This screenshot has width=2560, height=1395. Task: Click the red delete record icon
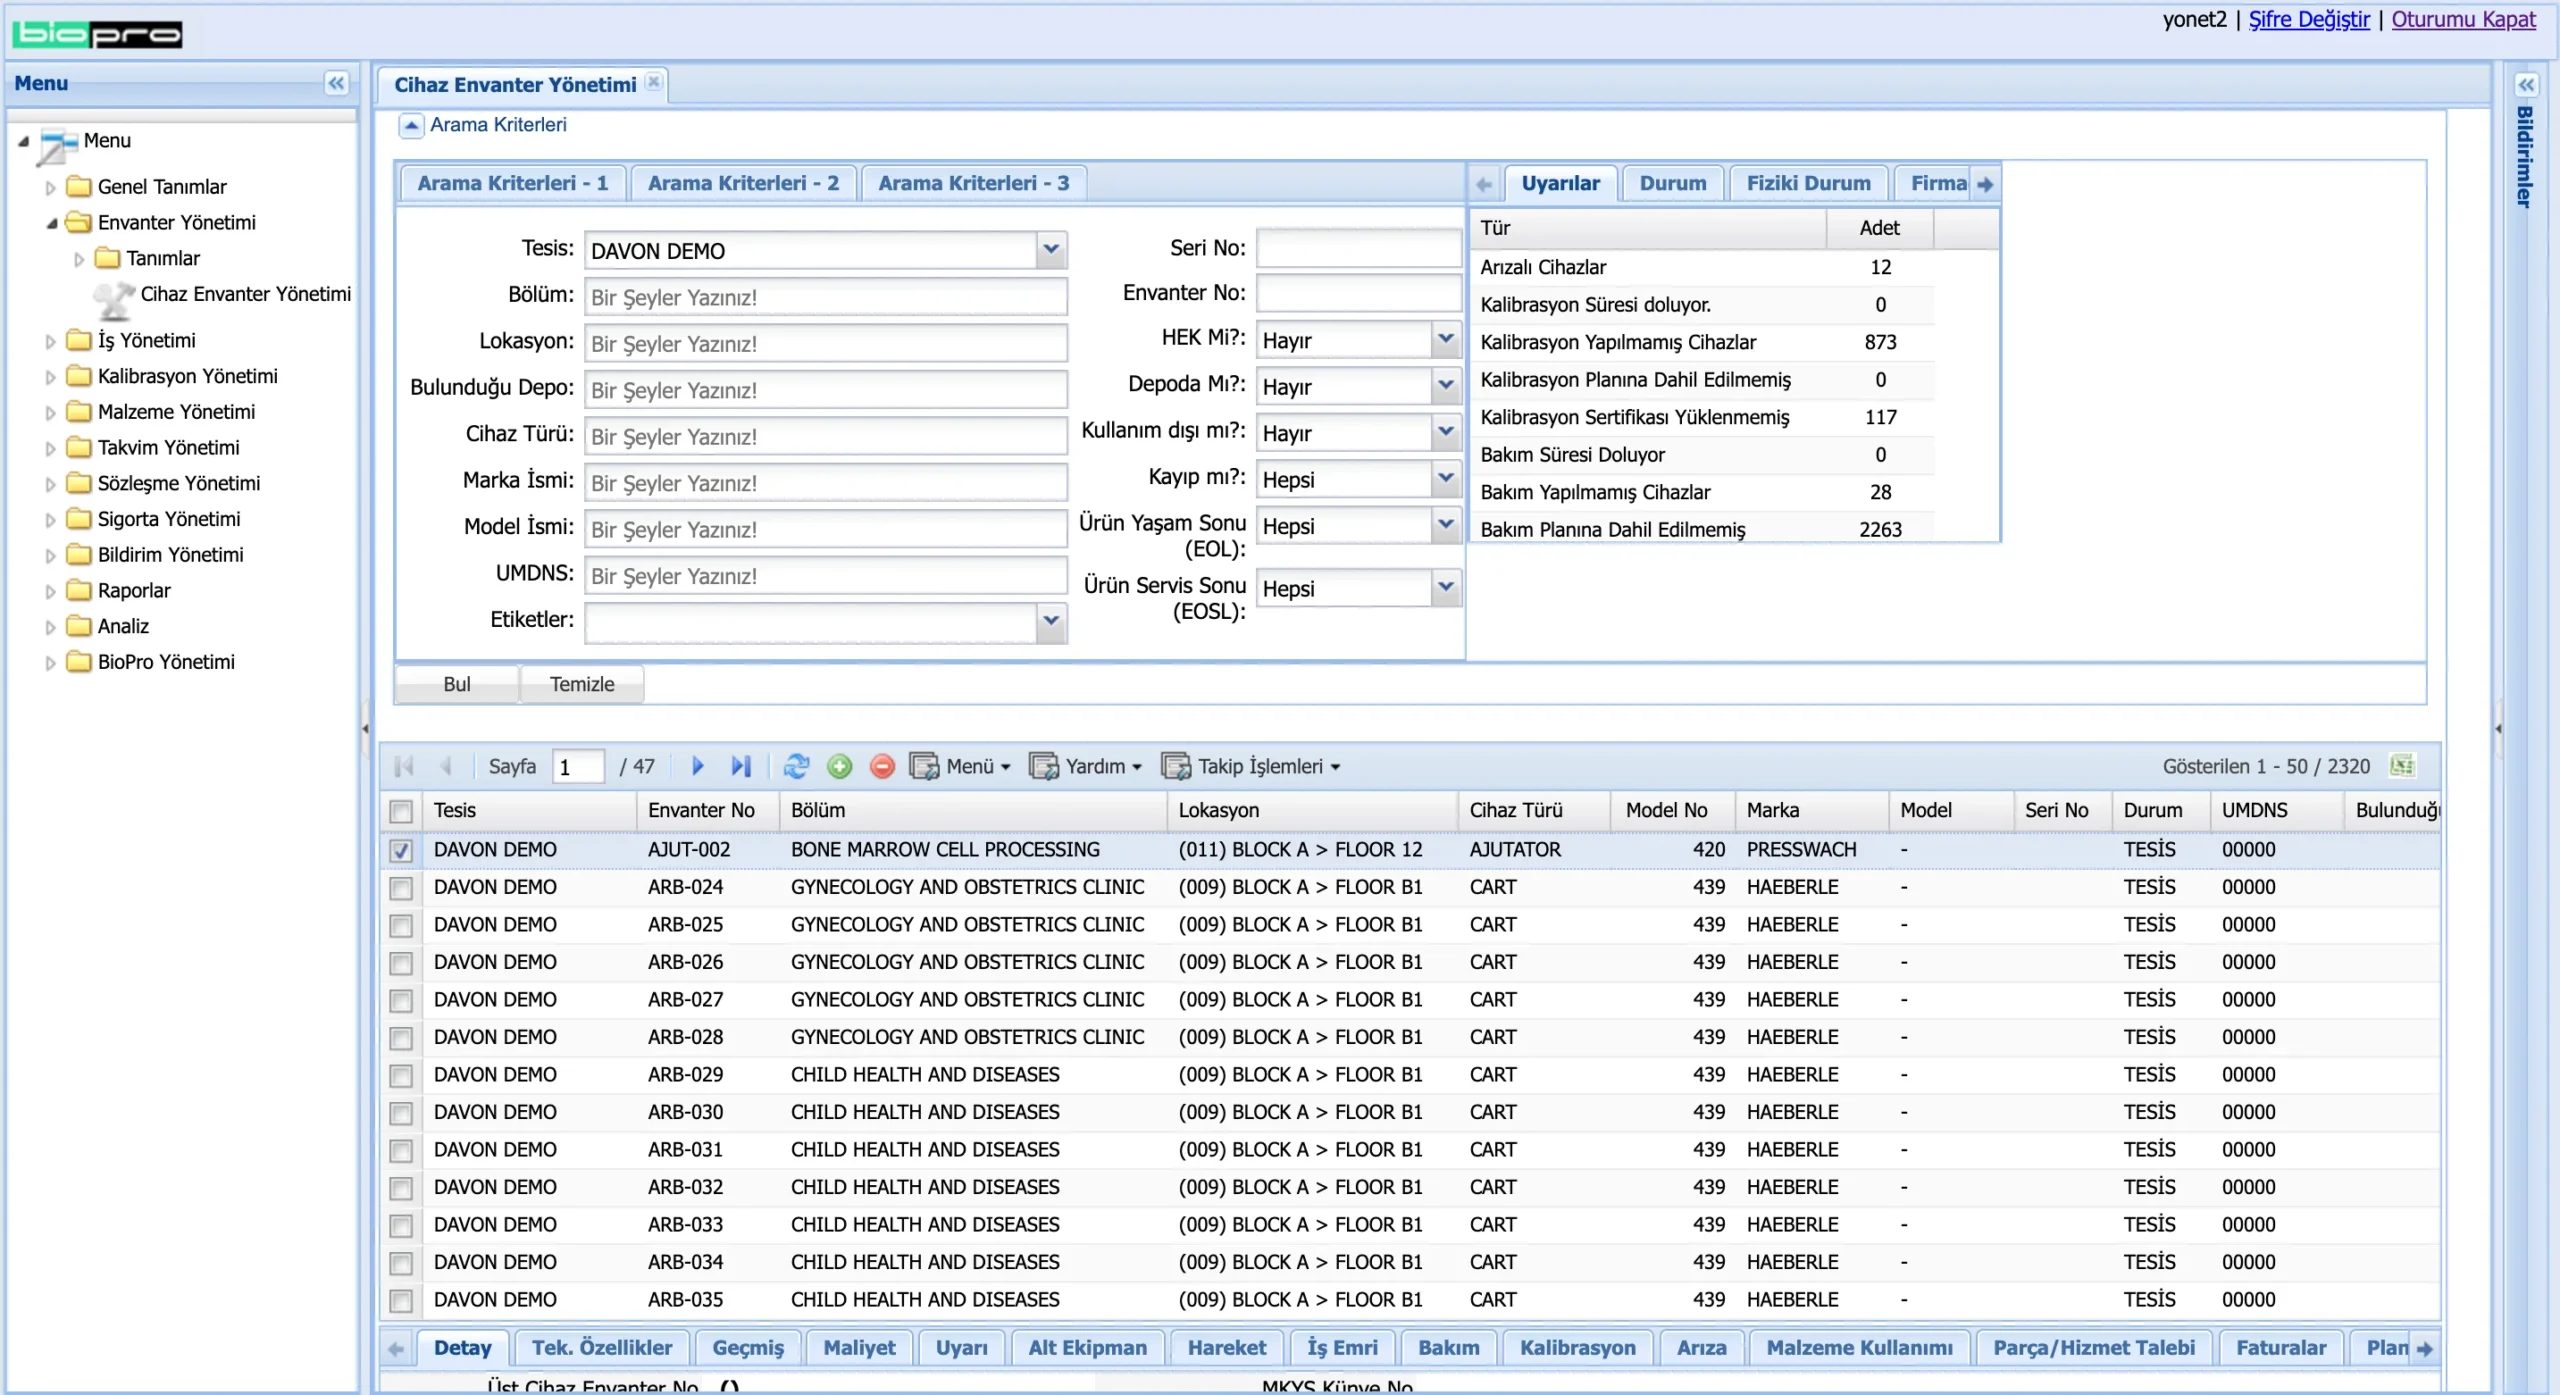(881, 767)
